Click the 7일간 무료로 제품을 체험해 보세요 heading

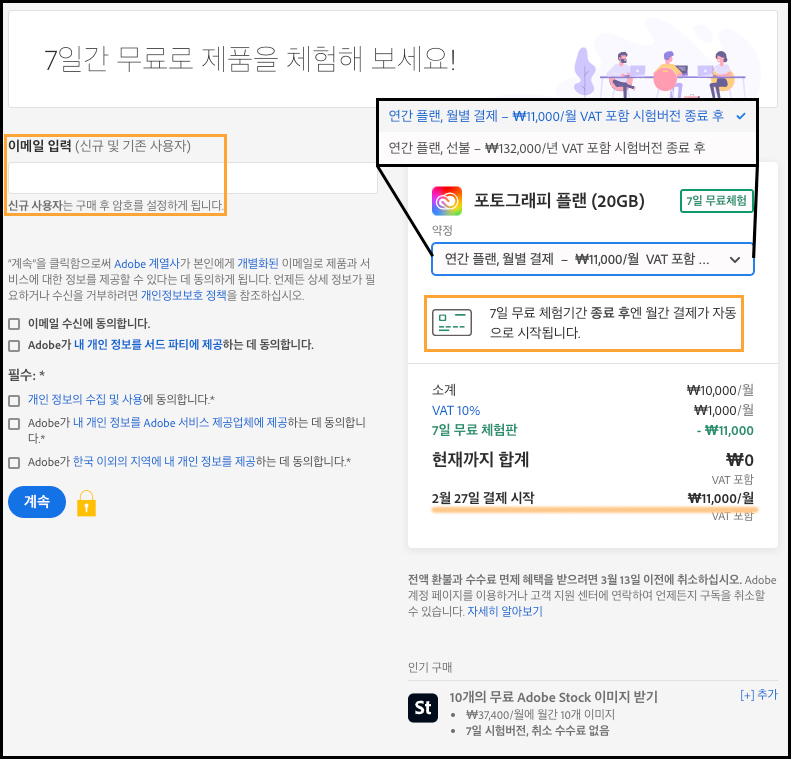250,60
